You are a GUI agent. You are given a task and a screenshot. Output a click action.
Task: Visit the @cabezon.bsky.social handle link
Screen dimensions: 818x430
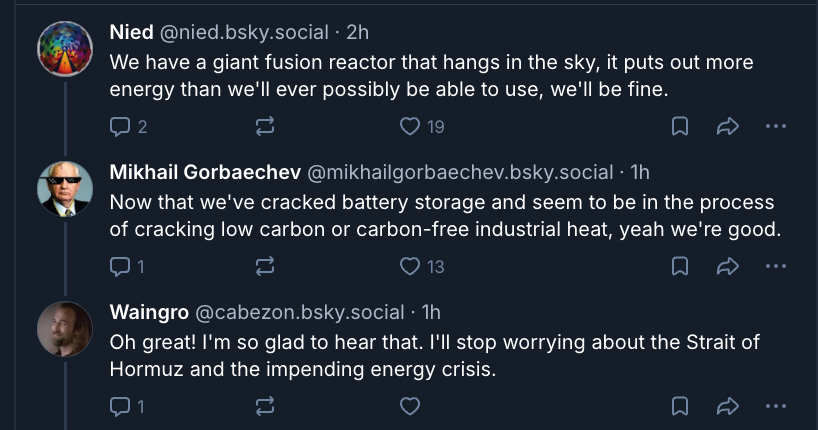(300, 312)
